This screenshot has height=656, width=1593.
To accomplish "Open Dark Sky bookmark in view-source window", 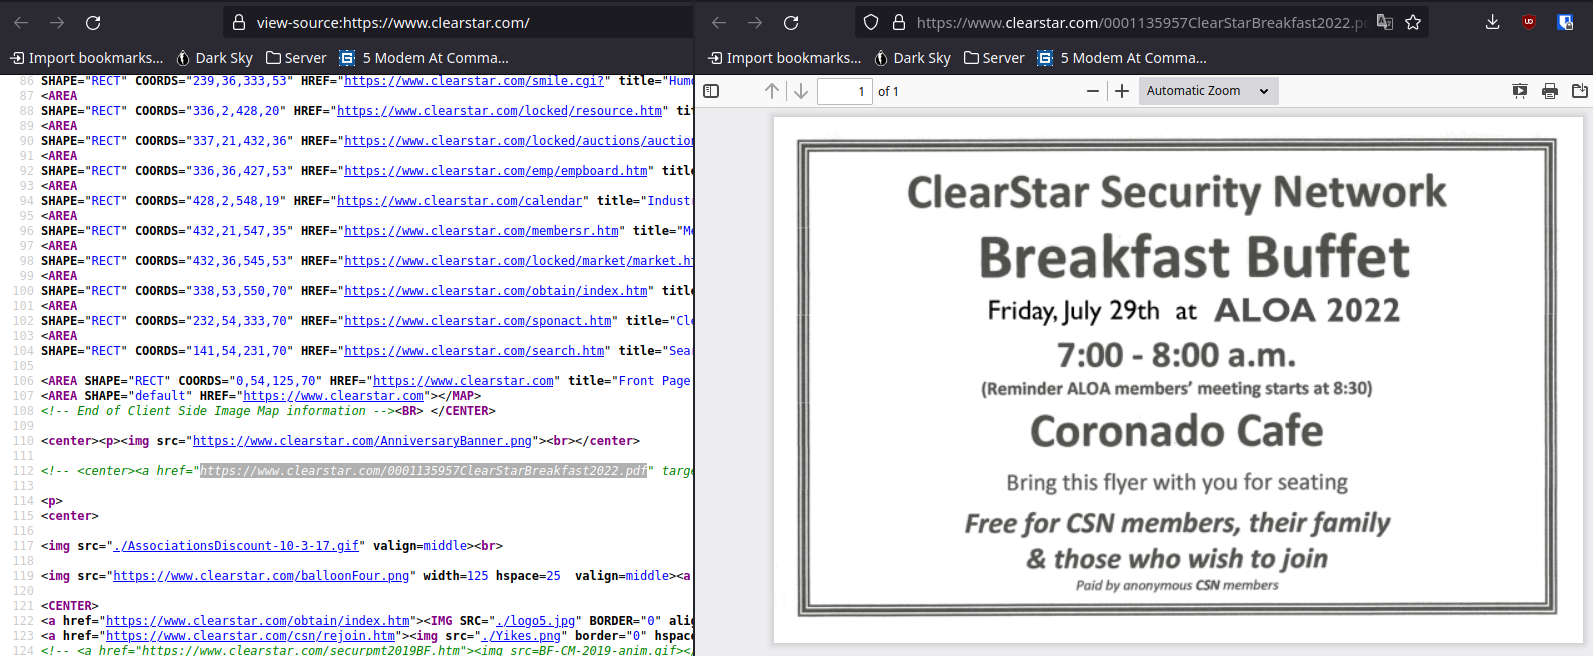I will [214, 58].
